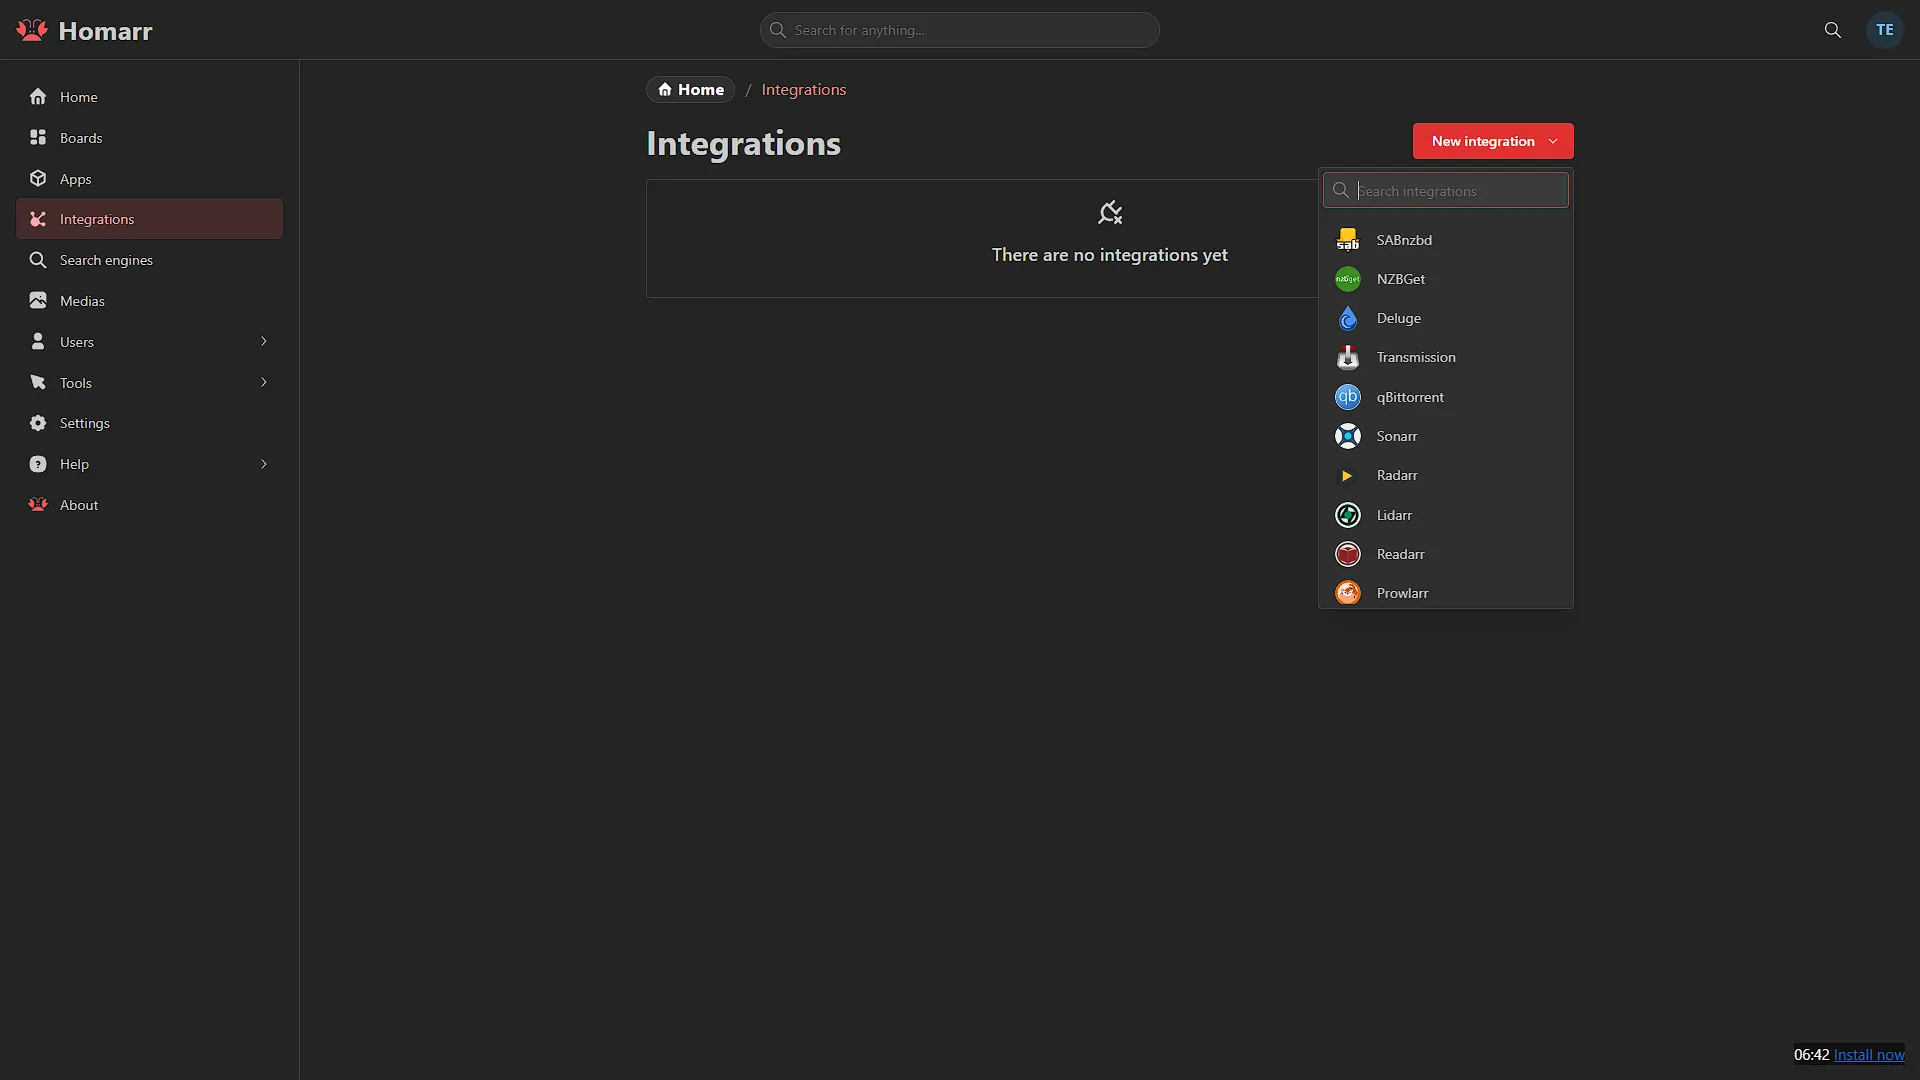Expand the Tools submenu chevron

(264, 383)
